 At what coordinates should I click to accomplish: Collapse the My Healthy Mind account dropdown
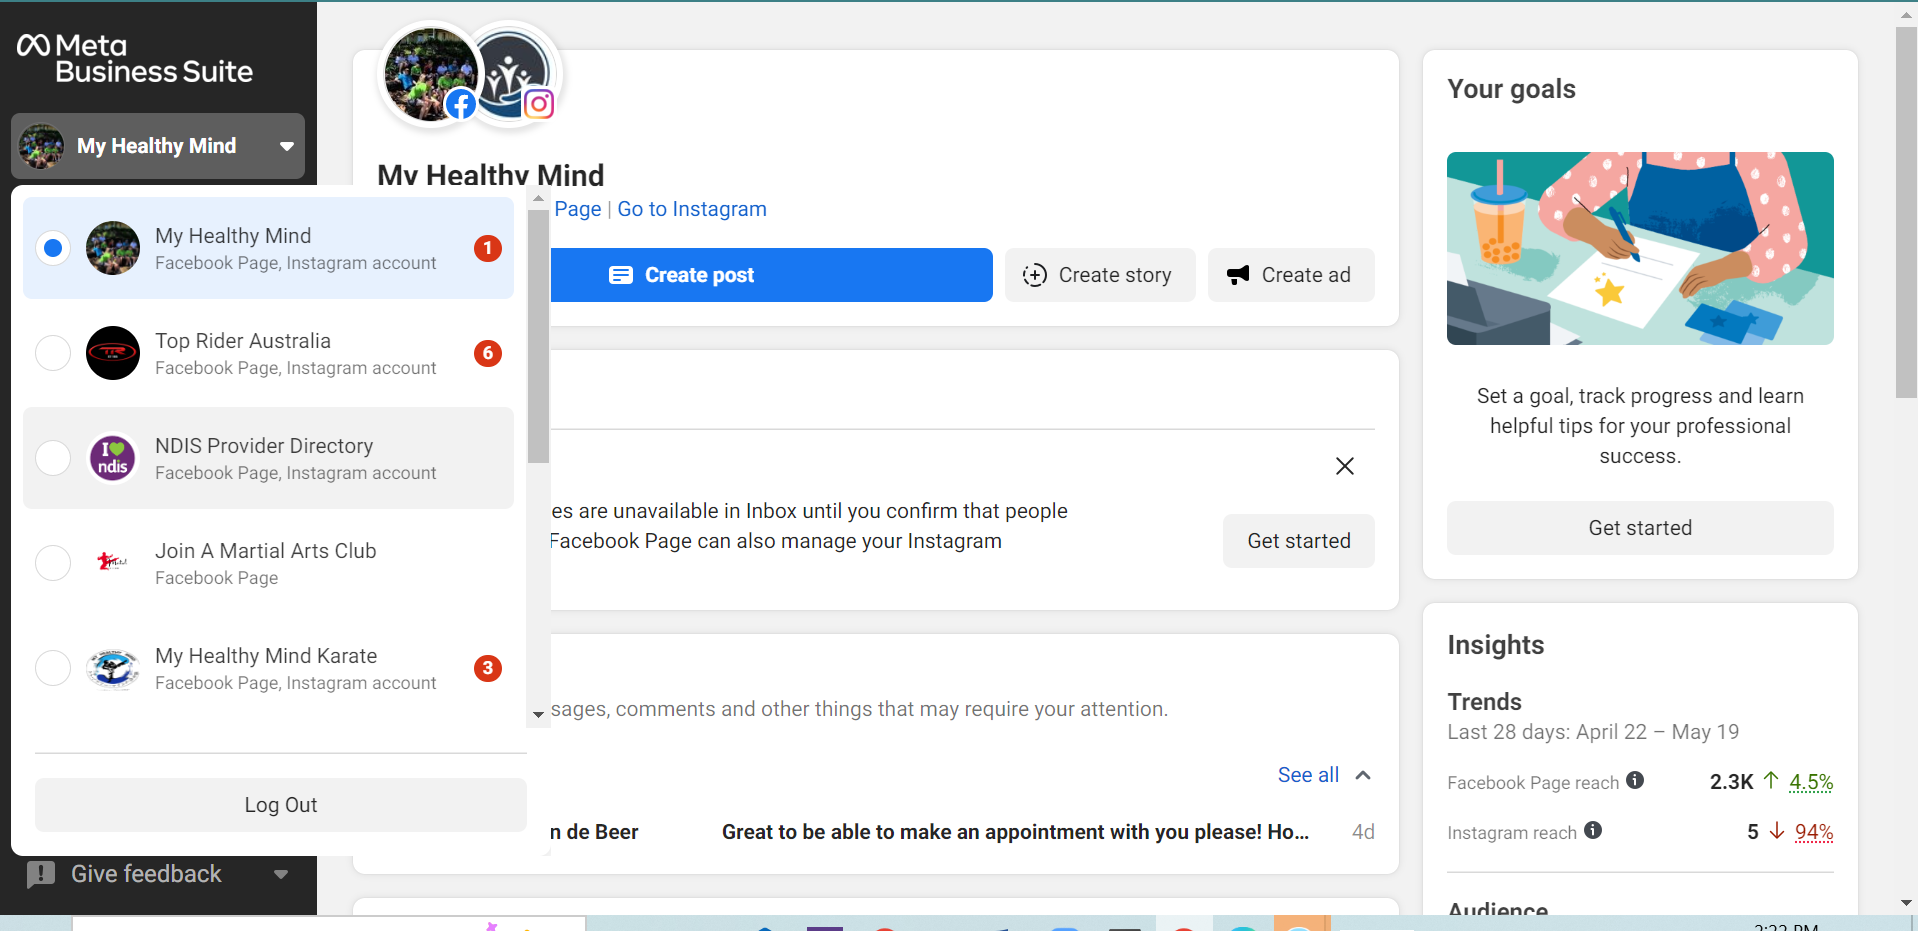[287, 146]
